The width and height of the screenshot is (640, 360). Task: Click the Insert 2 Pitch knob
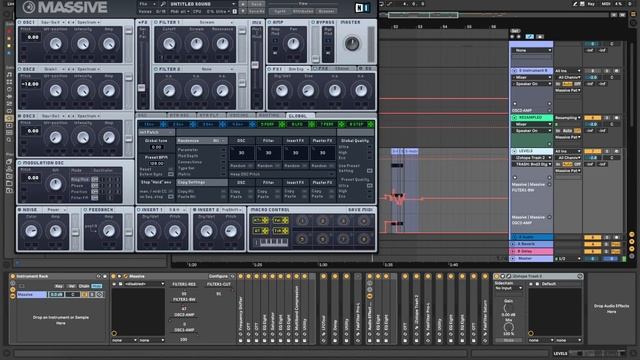pos(231,231)
